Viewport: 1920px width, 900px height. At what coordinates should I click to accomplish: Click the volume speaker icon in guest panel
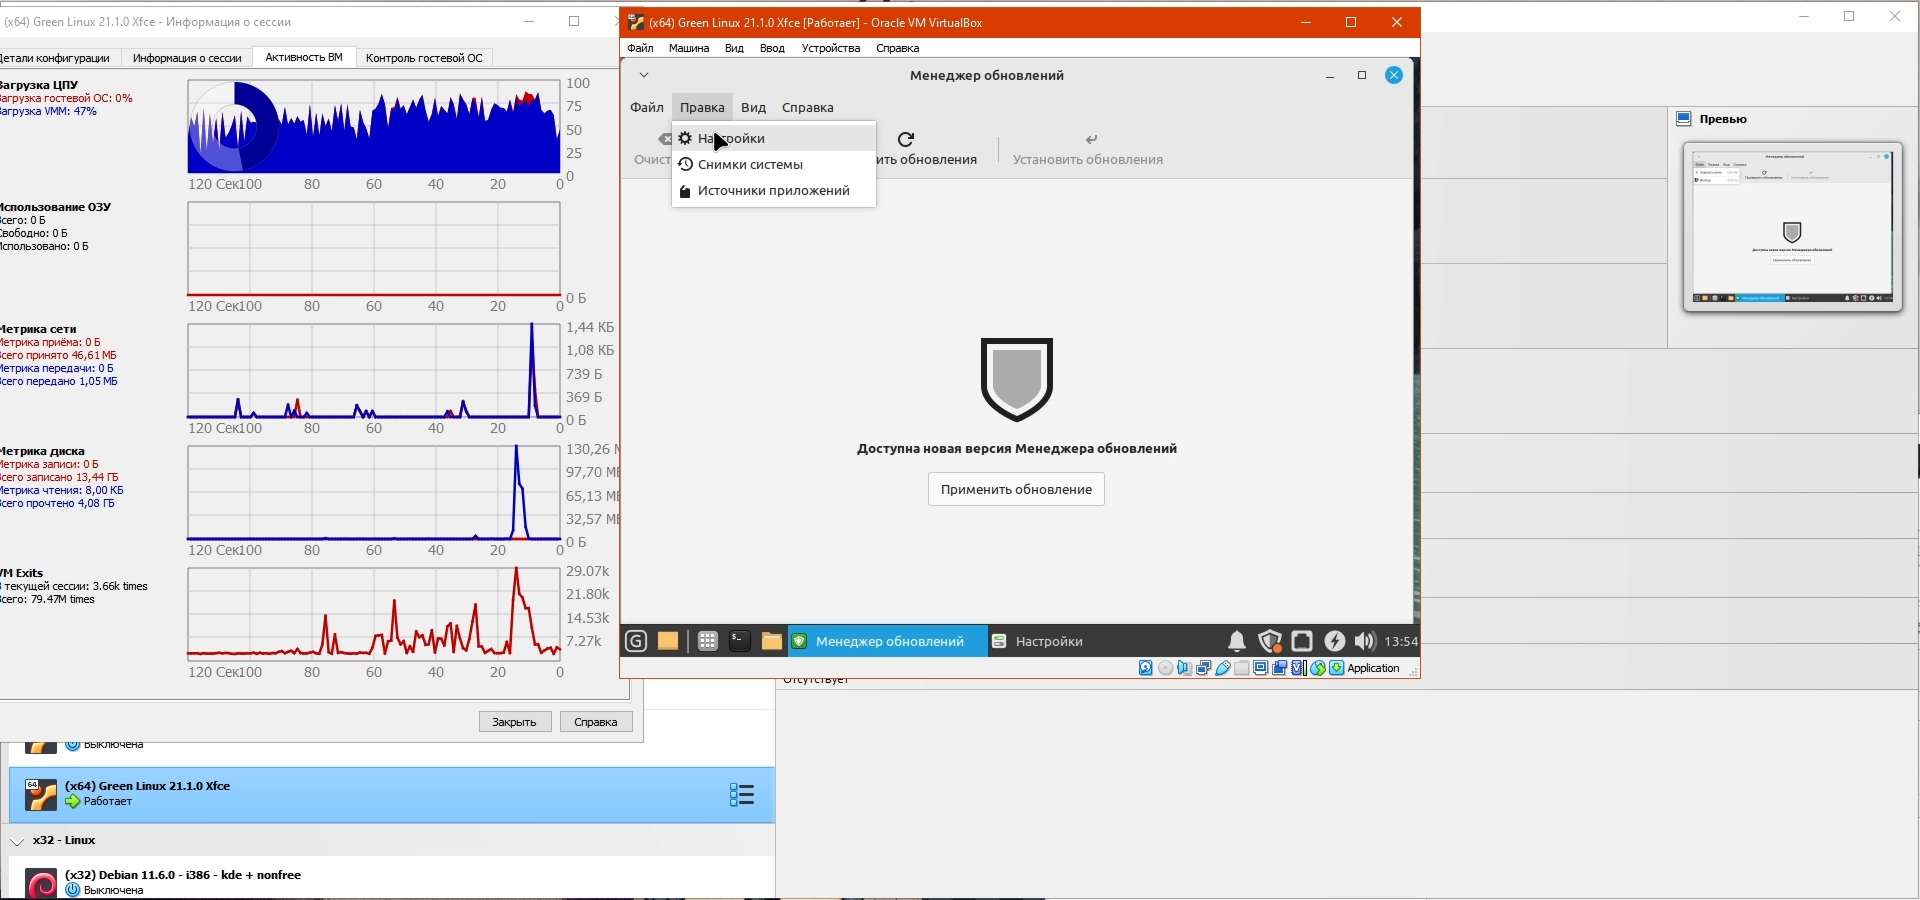pyautogui.click(x=1365, y=642)
